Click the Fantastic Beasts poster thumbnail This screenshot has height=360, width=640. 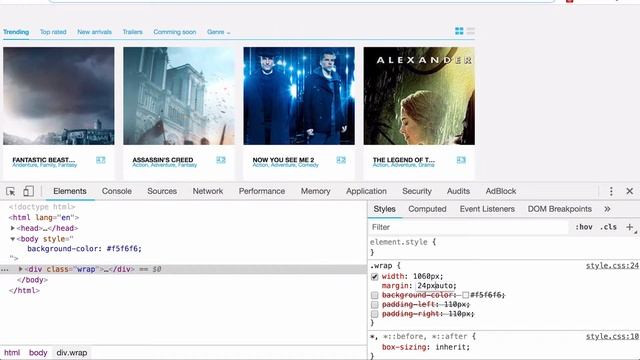(59, 96)
